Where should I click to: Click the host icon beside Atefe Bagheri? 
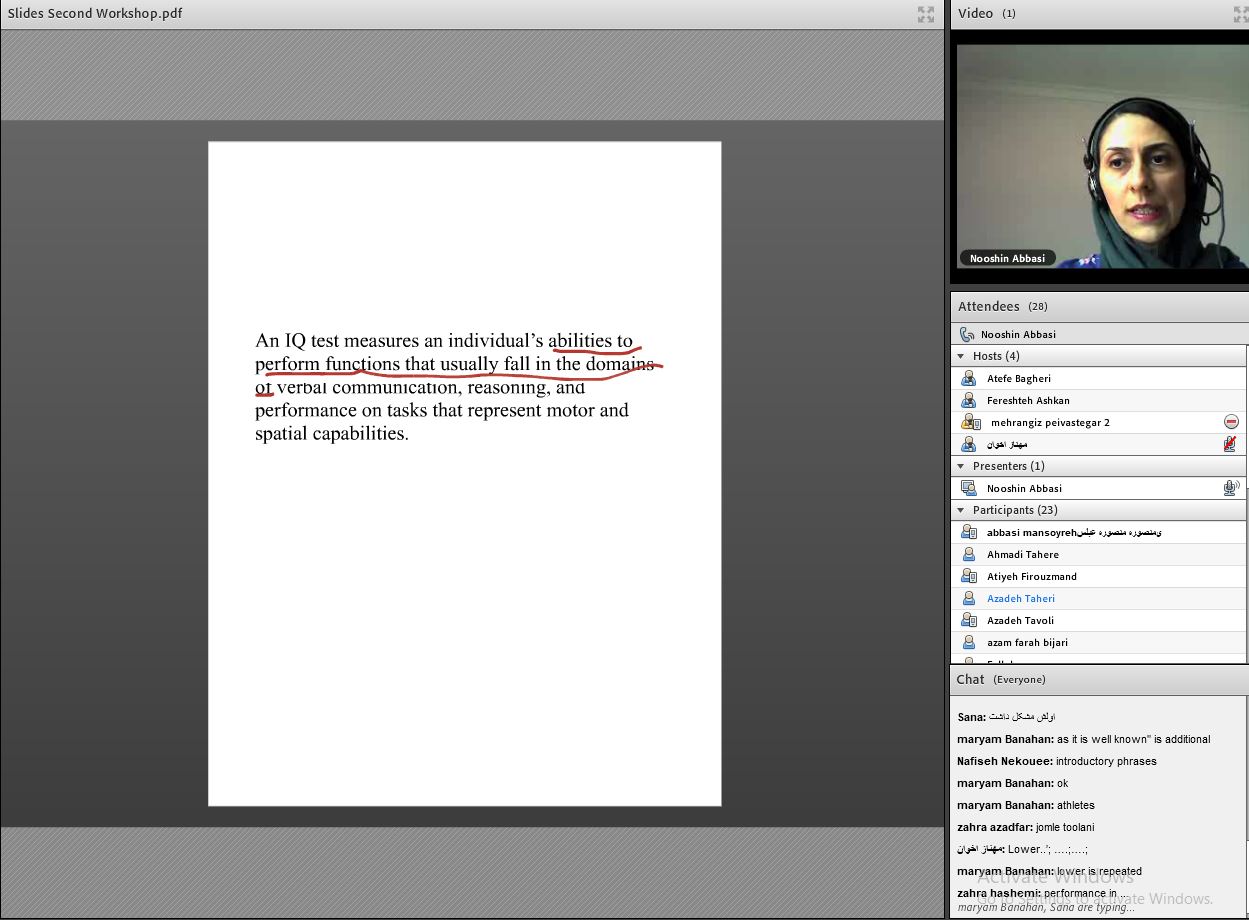tap(968, 378)
